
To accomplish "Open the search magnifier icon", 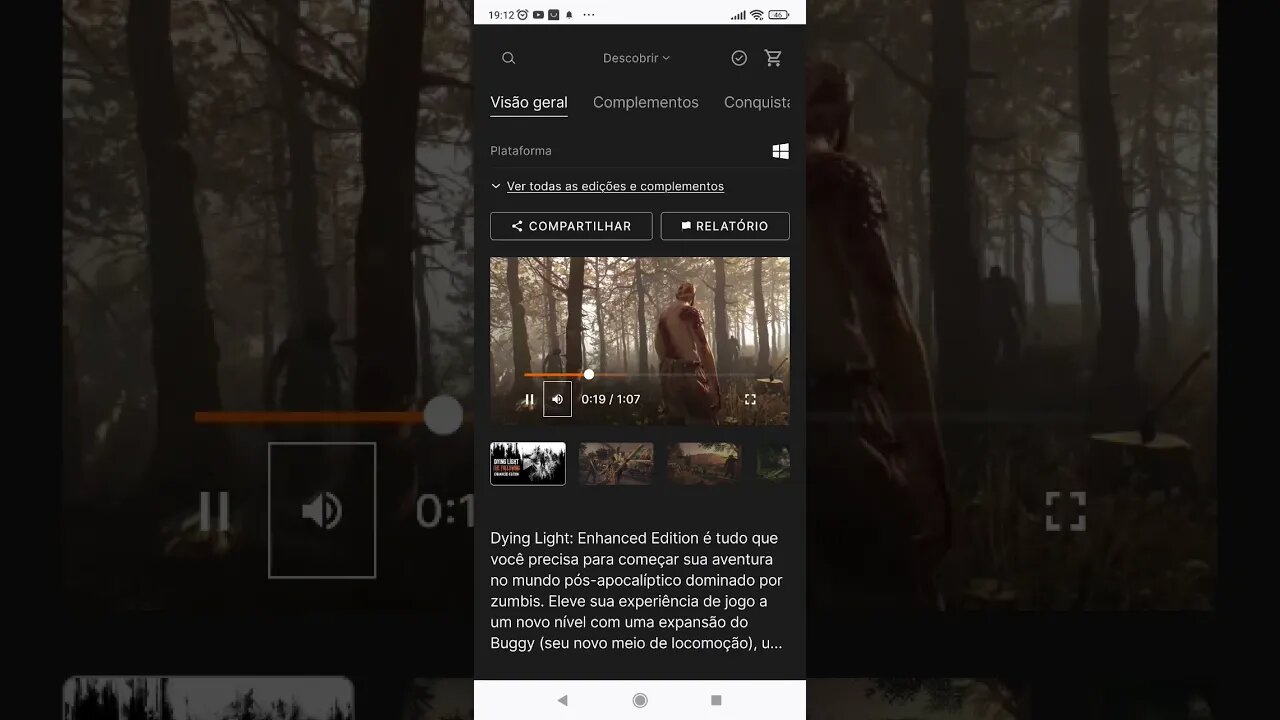I will coord(508,58).
